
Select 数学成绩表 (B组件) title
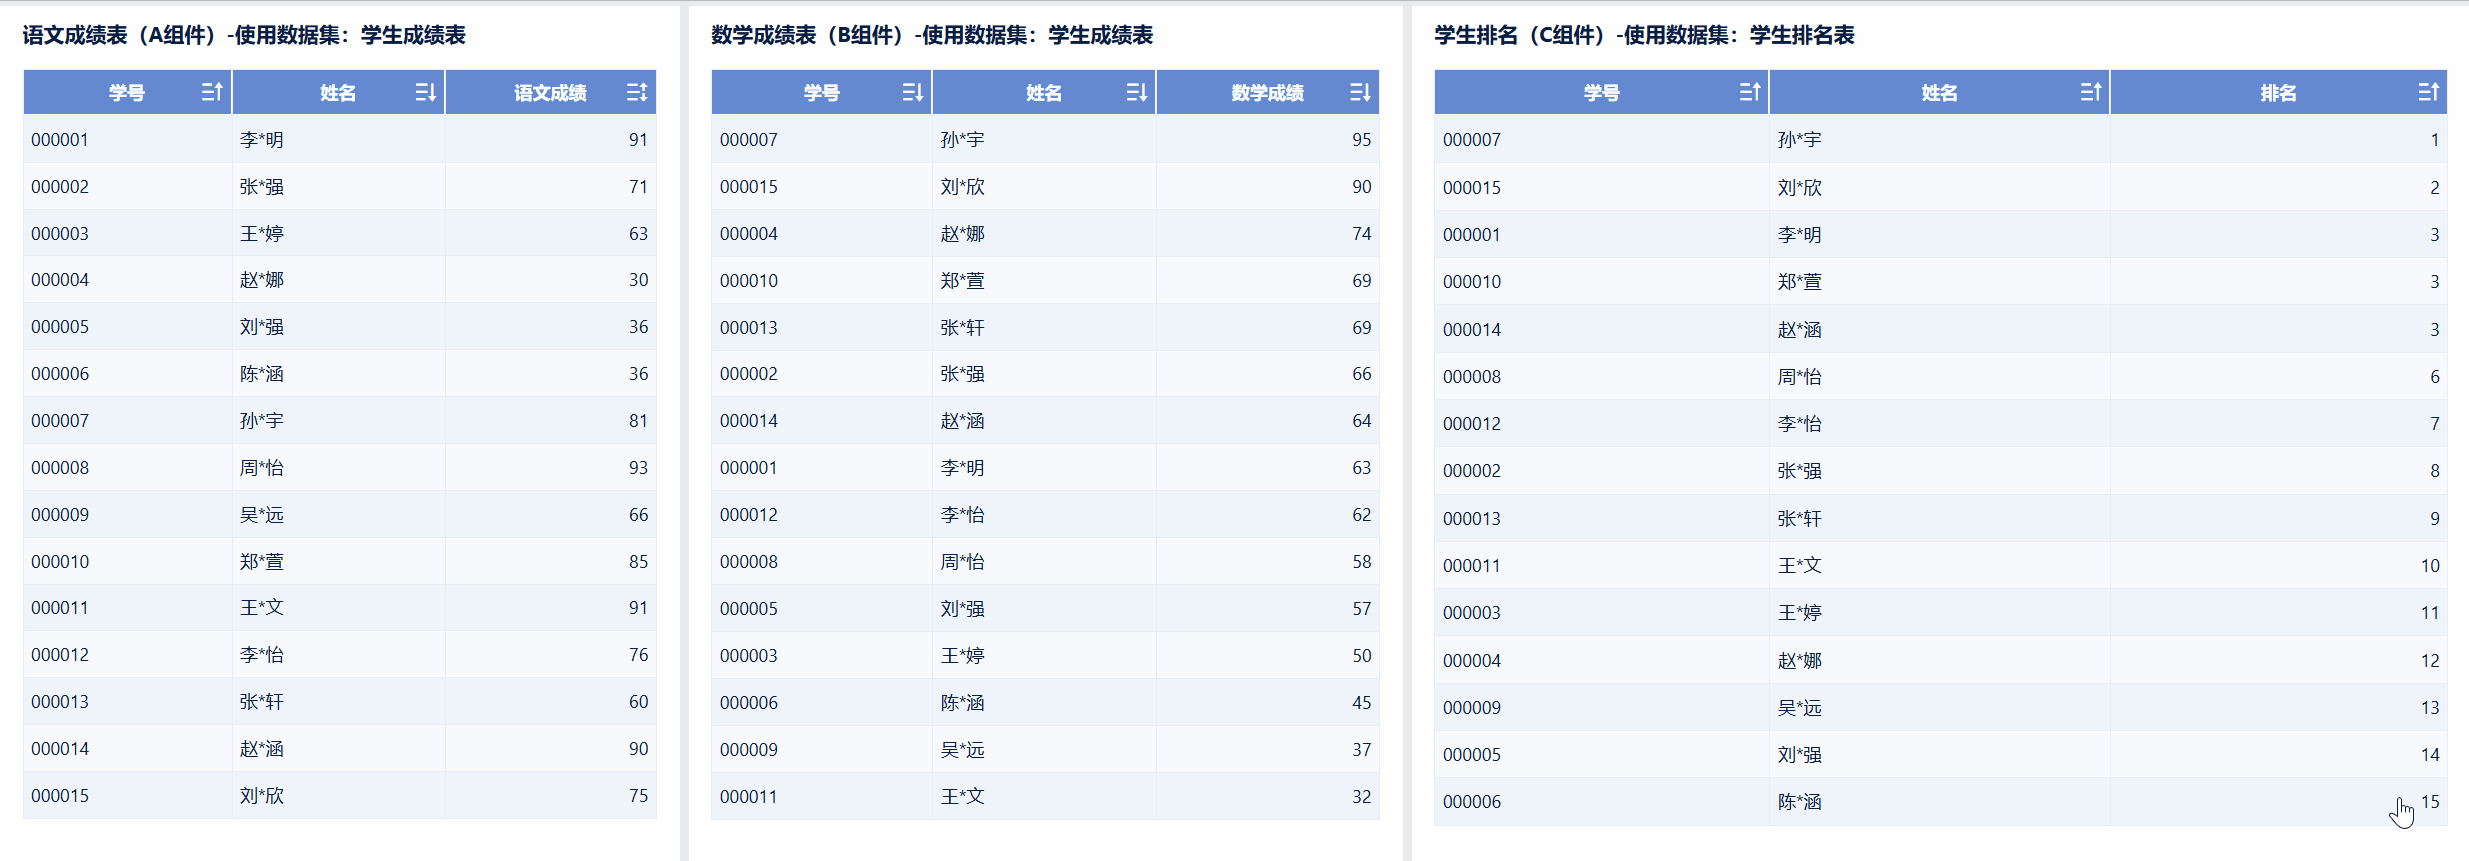[932, 35]
